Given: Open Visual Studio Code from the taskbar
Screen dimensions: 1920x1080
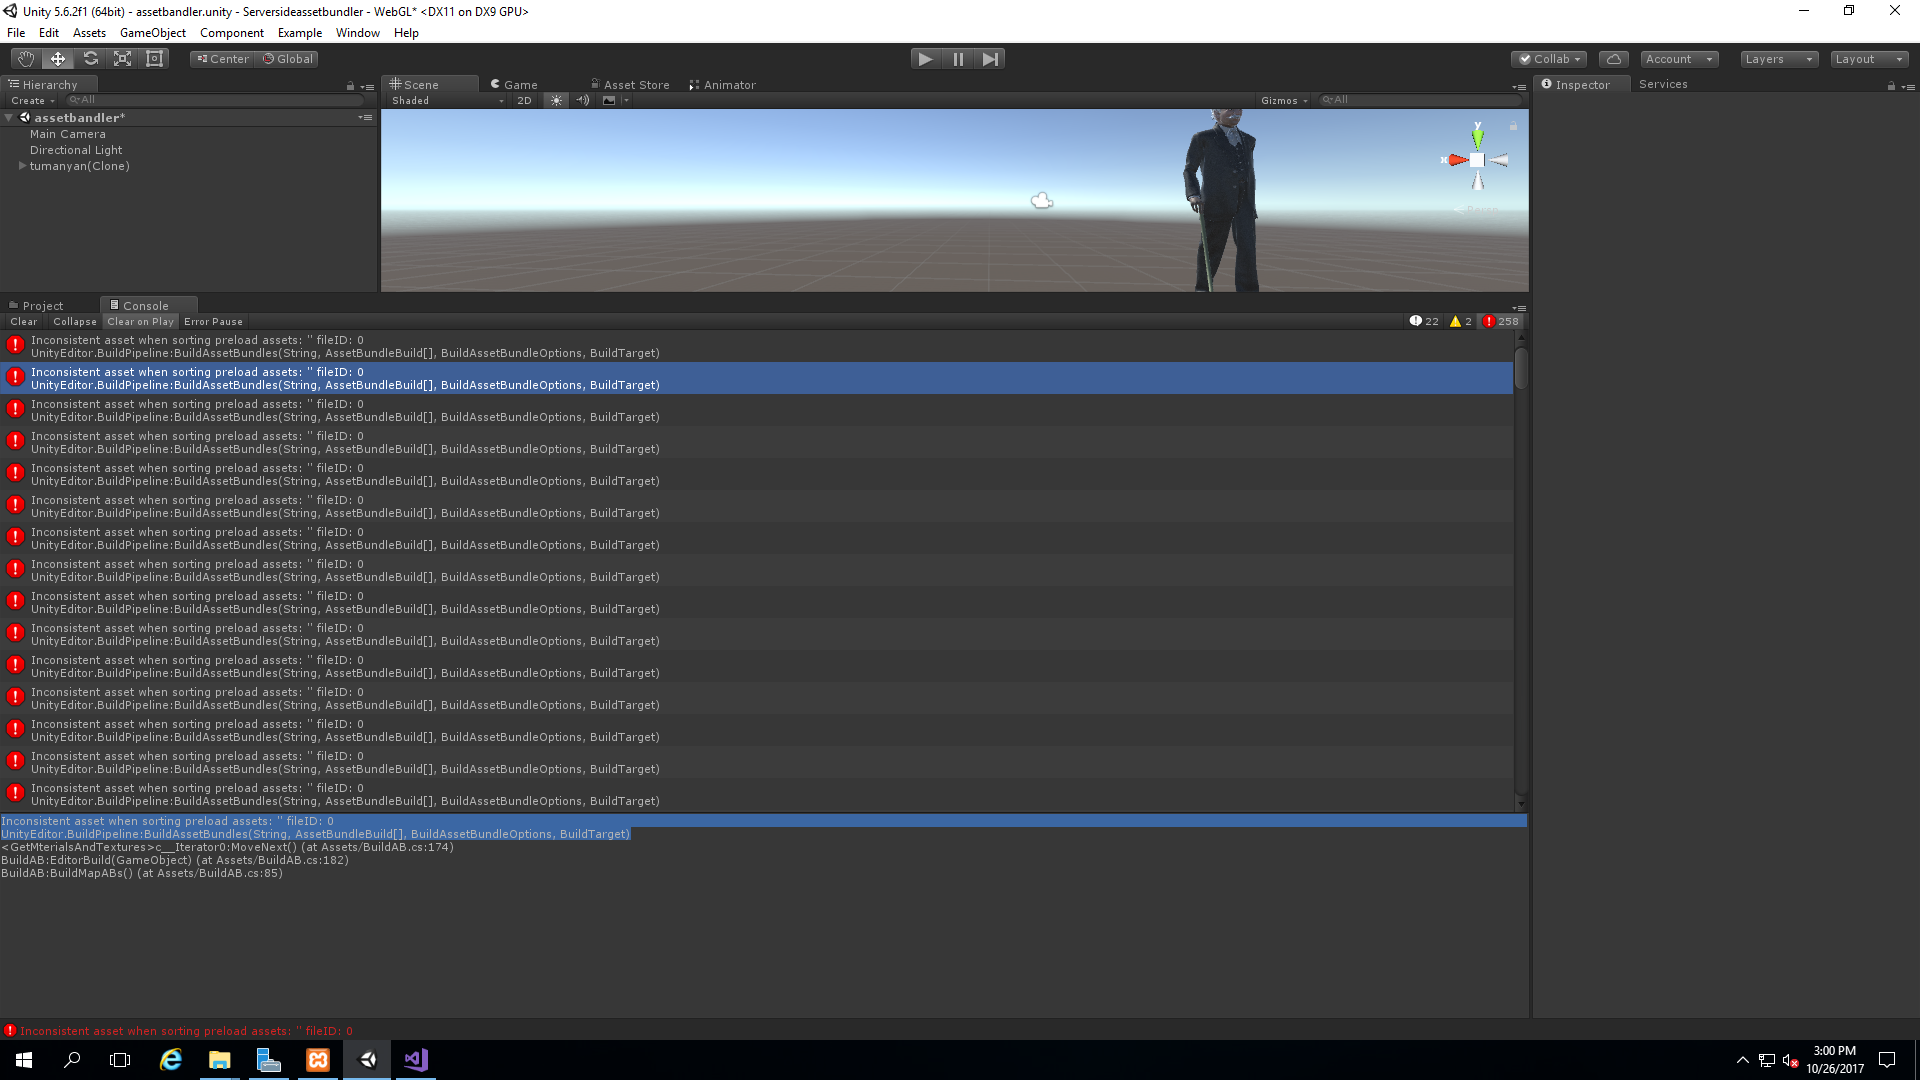Looking at the screenshot, I should (x=415, y=1059).
